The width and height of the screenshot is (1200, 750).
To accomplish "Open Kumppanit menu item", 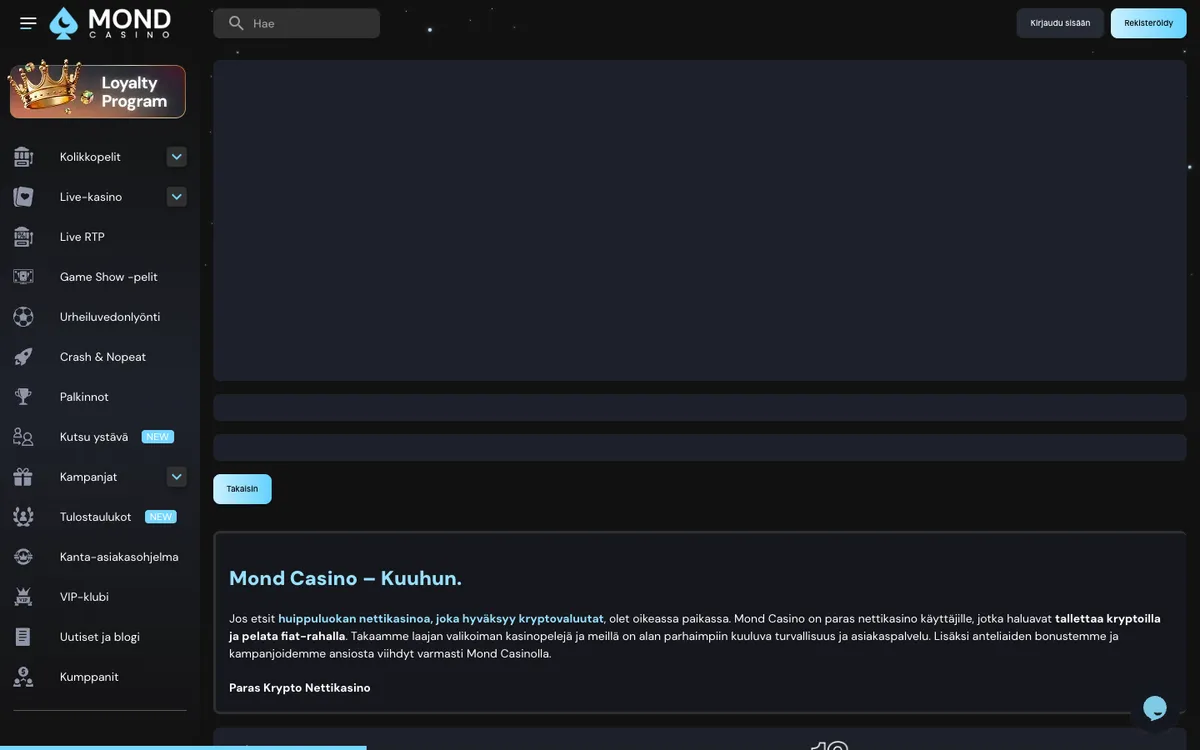I will pos(89,677).
